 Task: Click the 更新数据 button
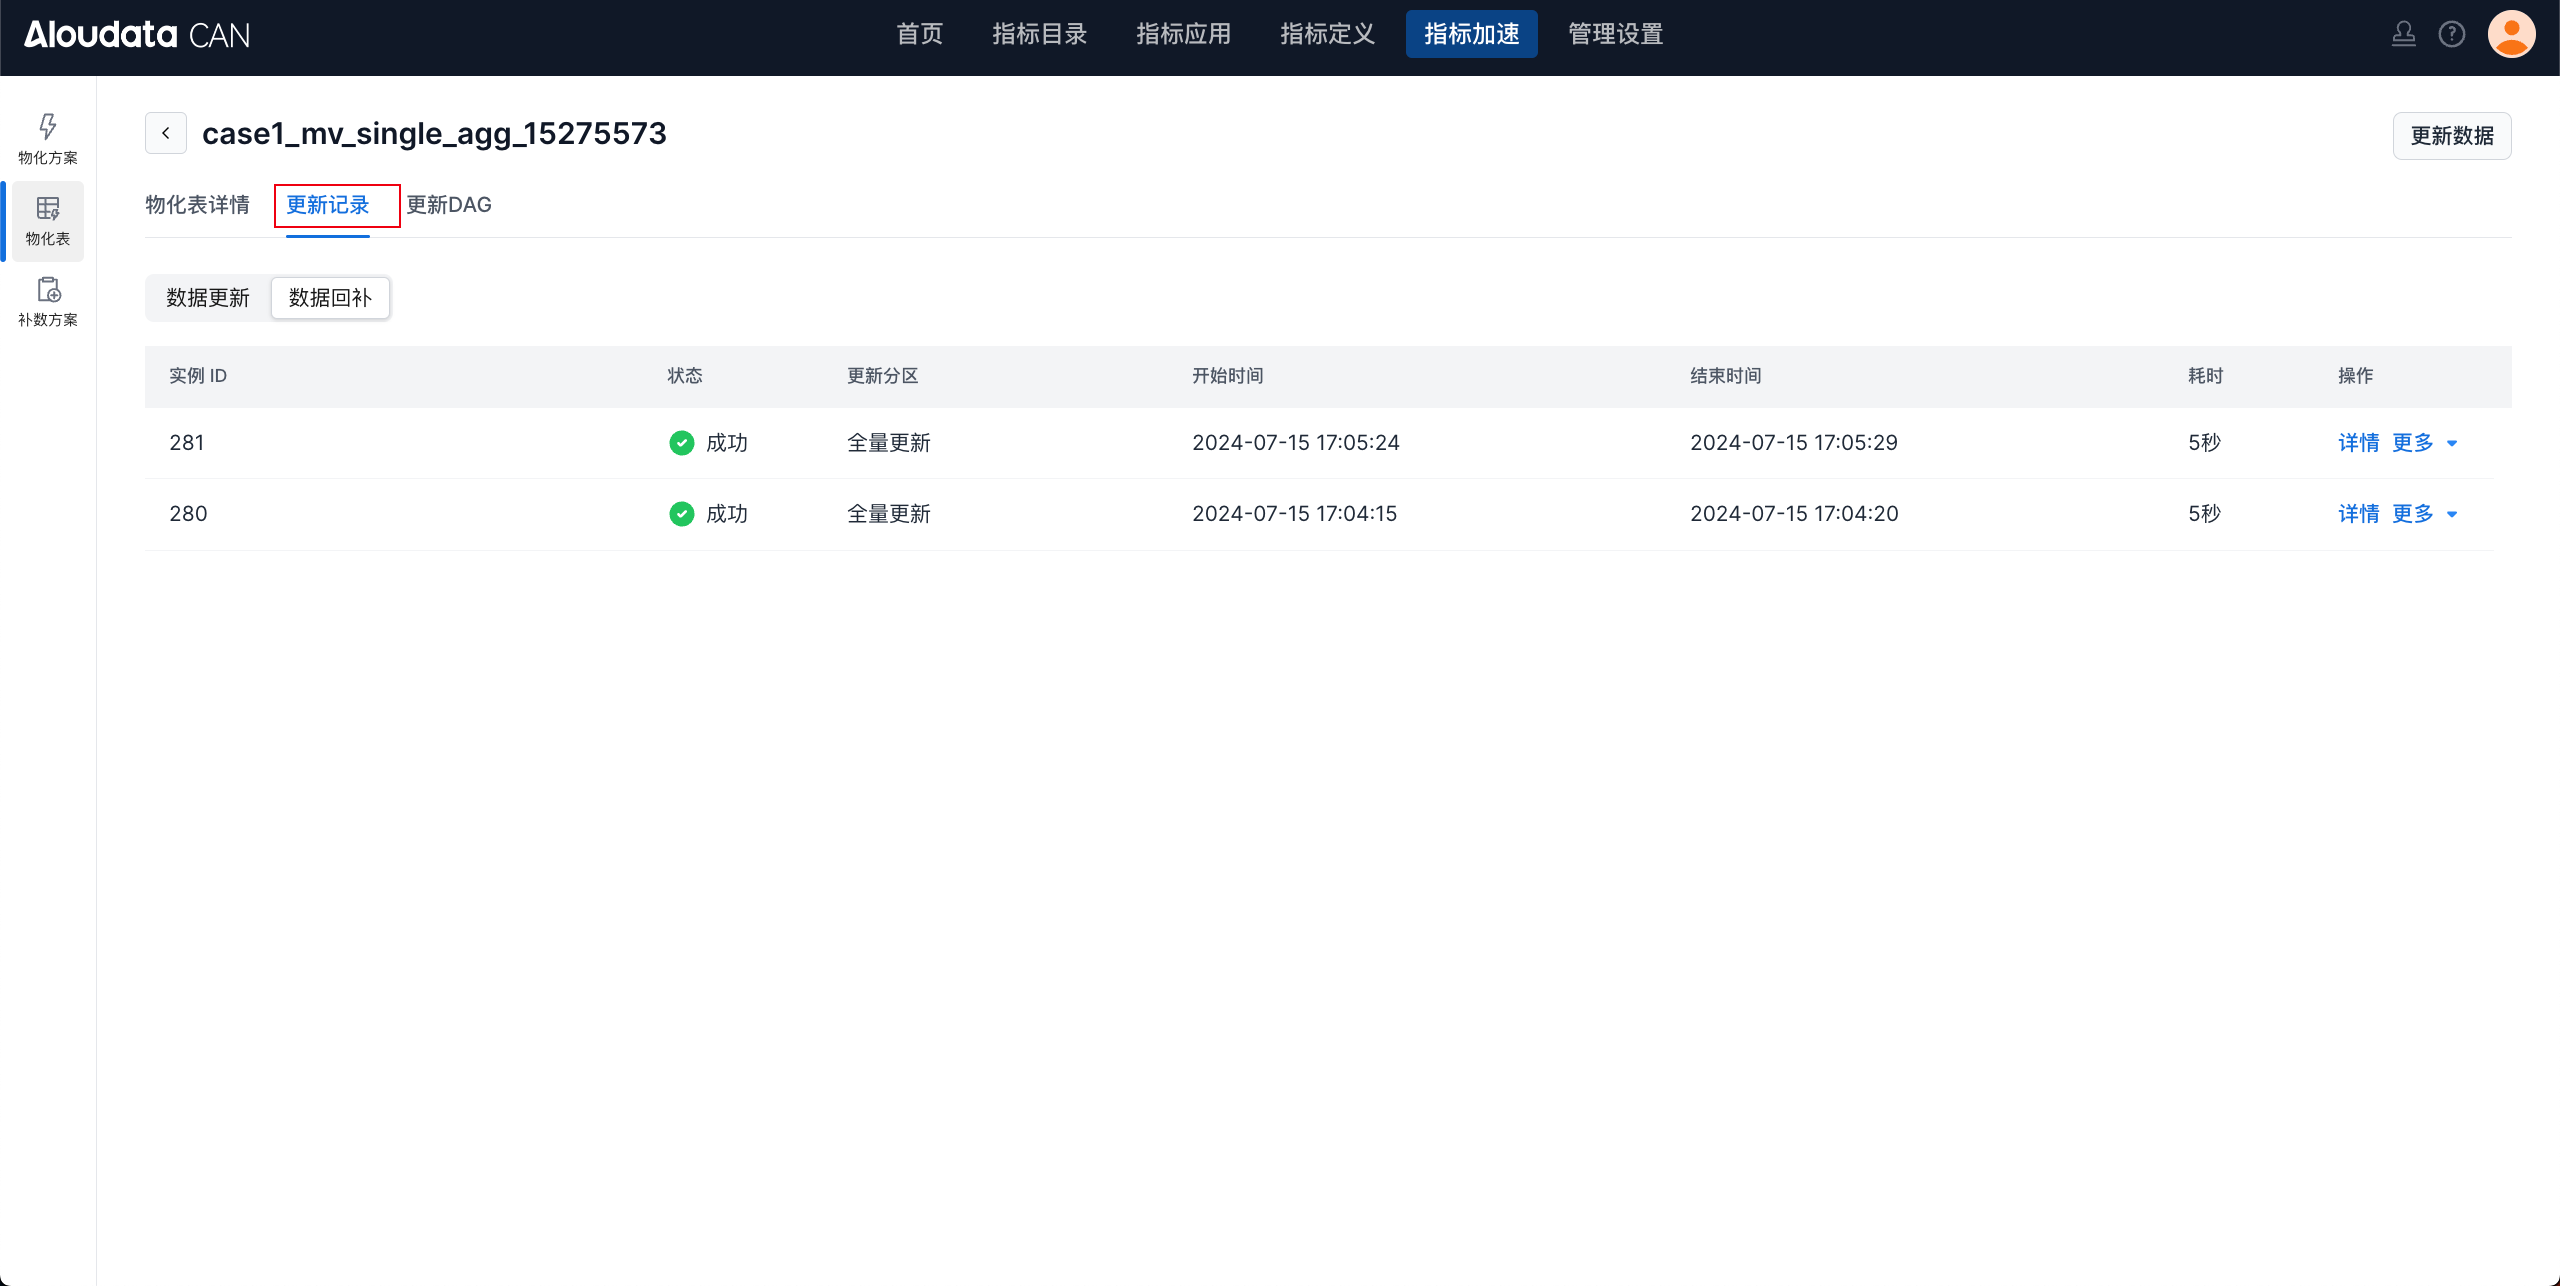click(2451, 136)
